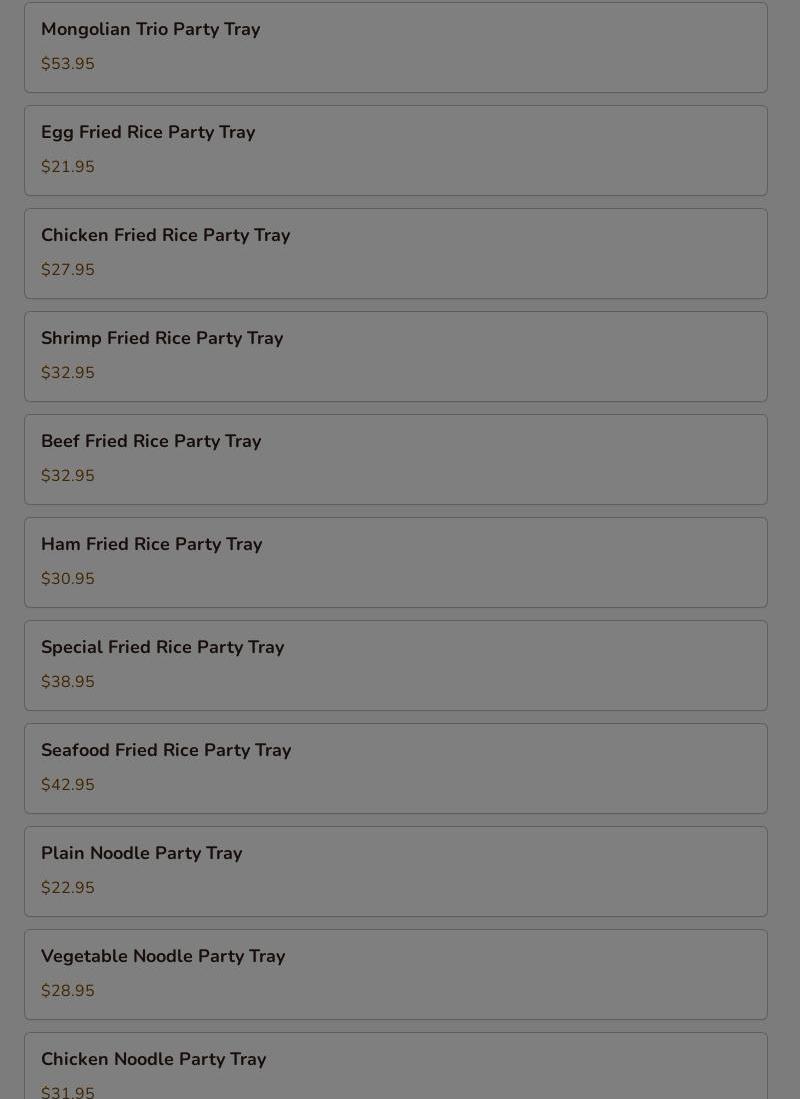Pick the Chicken Noodle Party Tray

(x=153, y=1060)
